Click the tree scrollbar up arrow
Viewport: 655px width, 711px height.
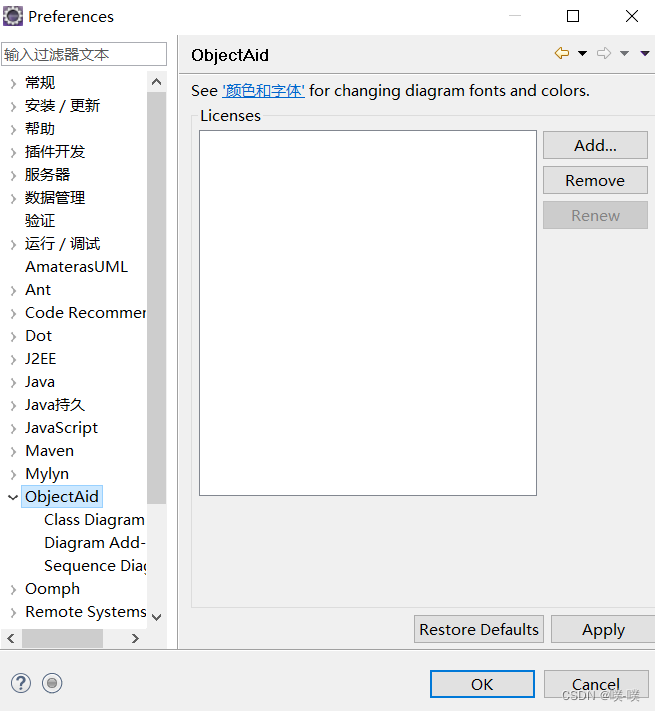(x=156, y=82)
